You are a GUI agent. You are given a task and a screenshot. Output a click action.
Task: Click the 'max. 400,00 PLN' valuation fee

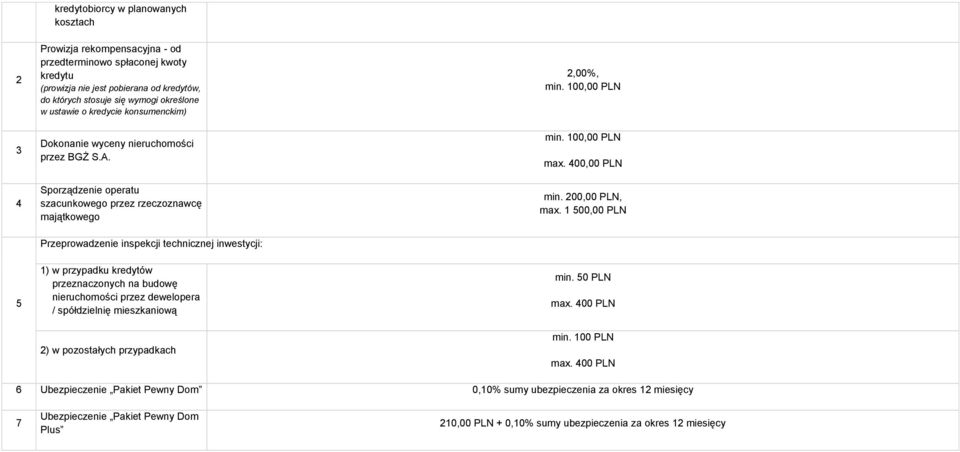click(582, 164)
